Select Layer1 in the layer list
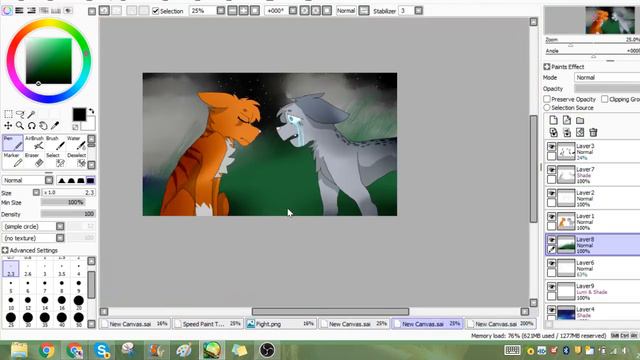The image size is (640, 360). tap(593, 222)
